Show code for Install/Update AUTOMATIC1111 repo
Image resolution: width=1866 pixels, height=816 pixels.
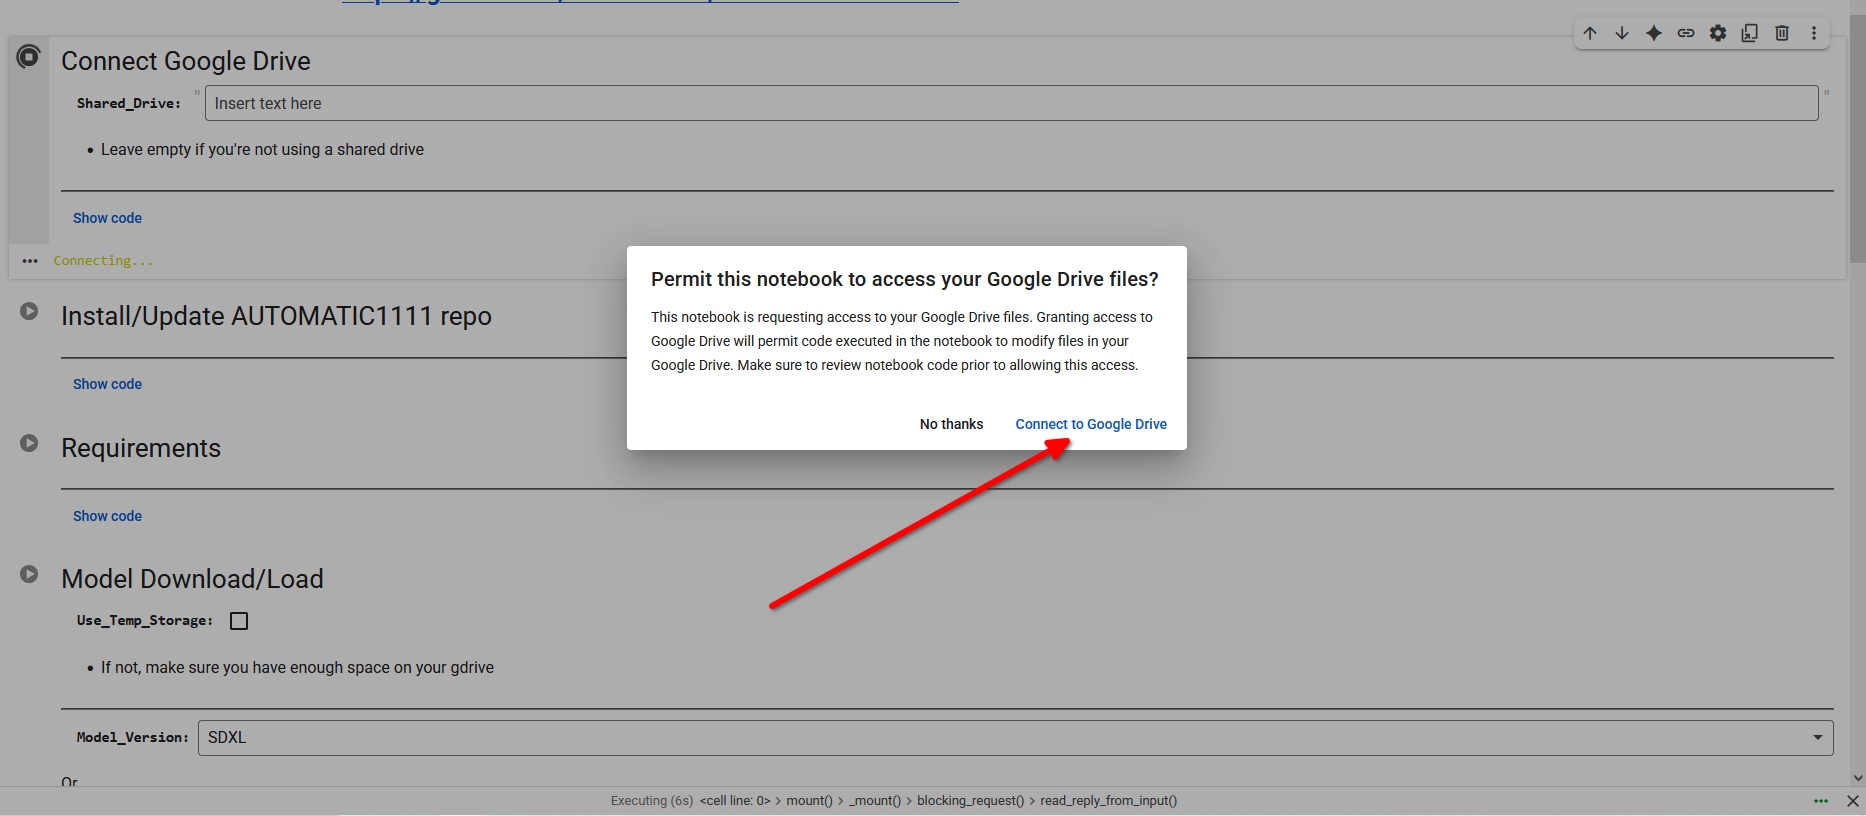pos(107,384)
